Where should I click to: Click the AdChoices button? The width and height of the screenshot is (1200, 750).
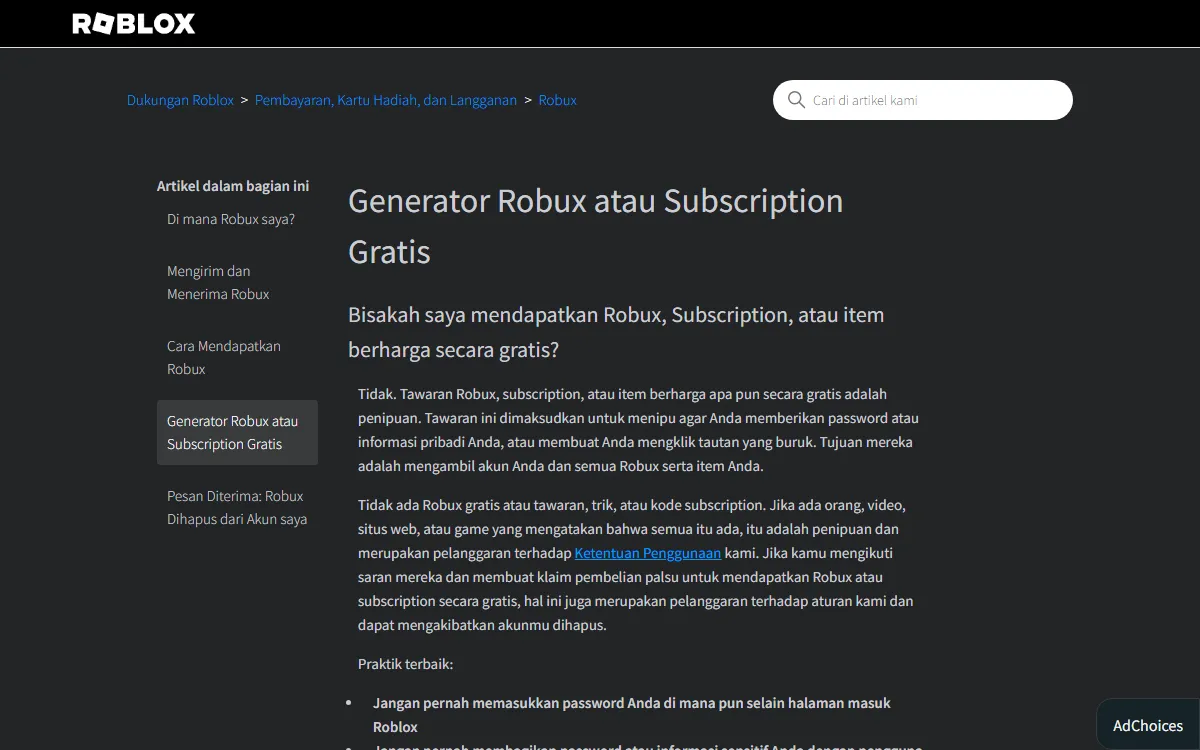1148,725
